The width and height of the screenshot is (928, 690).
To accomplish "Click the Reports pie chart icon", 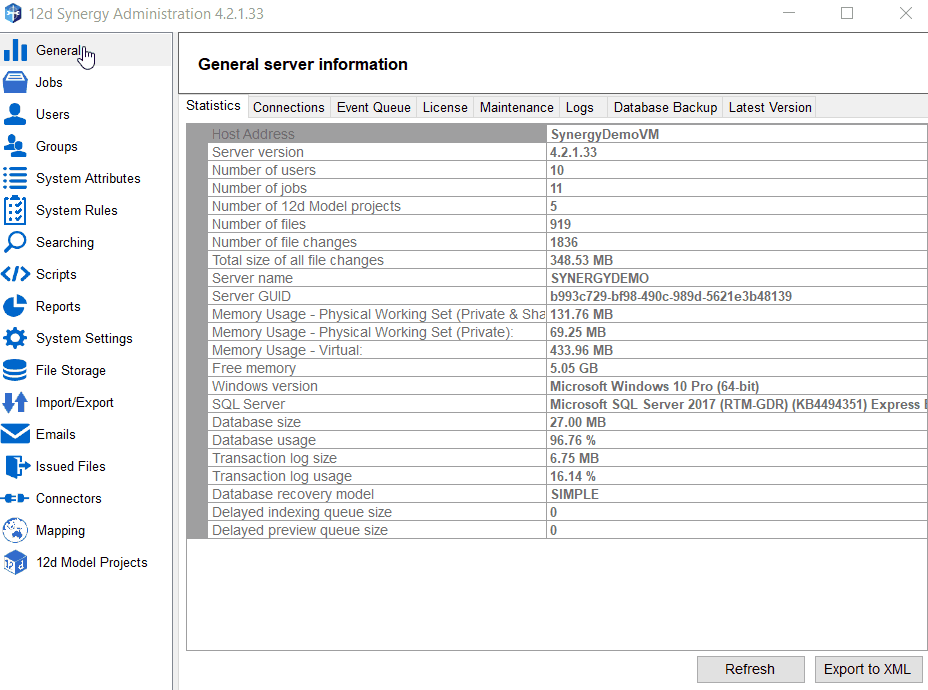I will point(15,306).
